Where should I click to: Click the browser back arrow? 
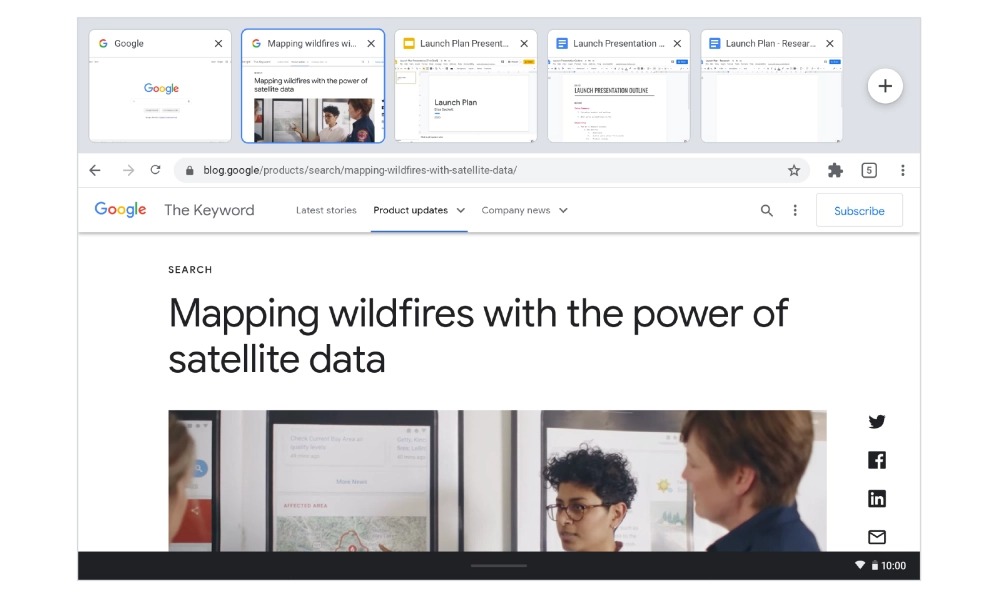pos(95,170)
